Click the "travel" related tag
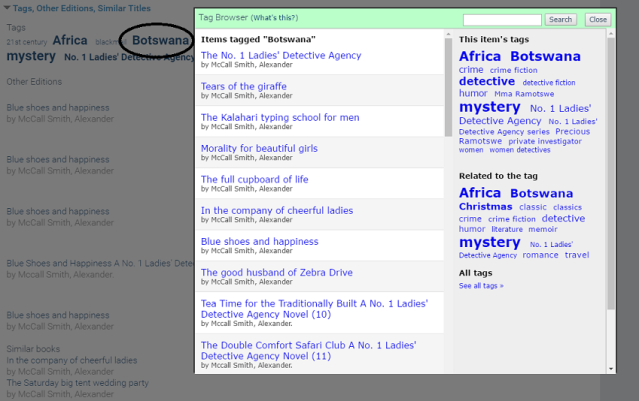The height and width of the screenshot is (401, 639). 577,255
